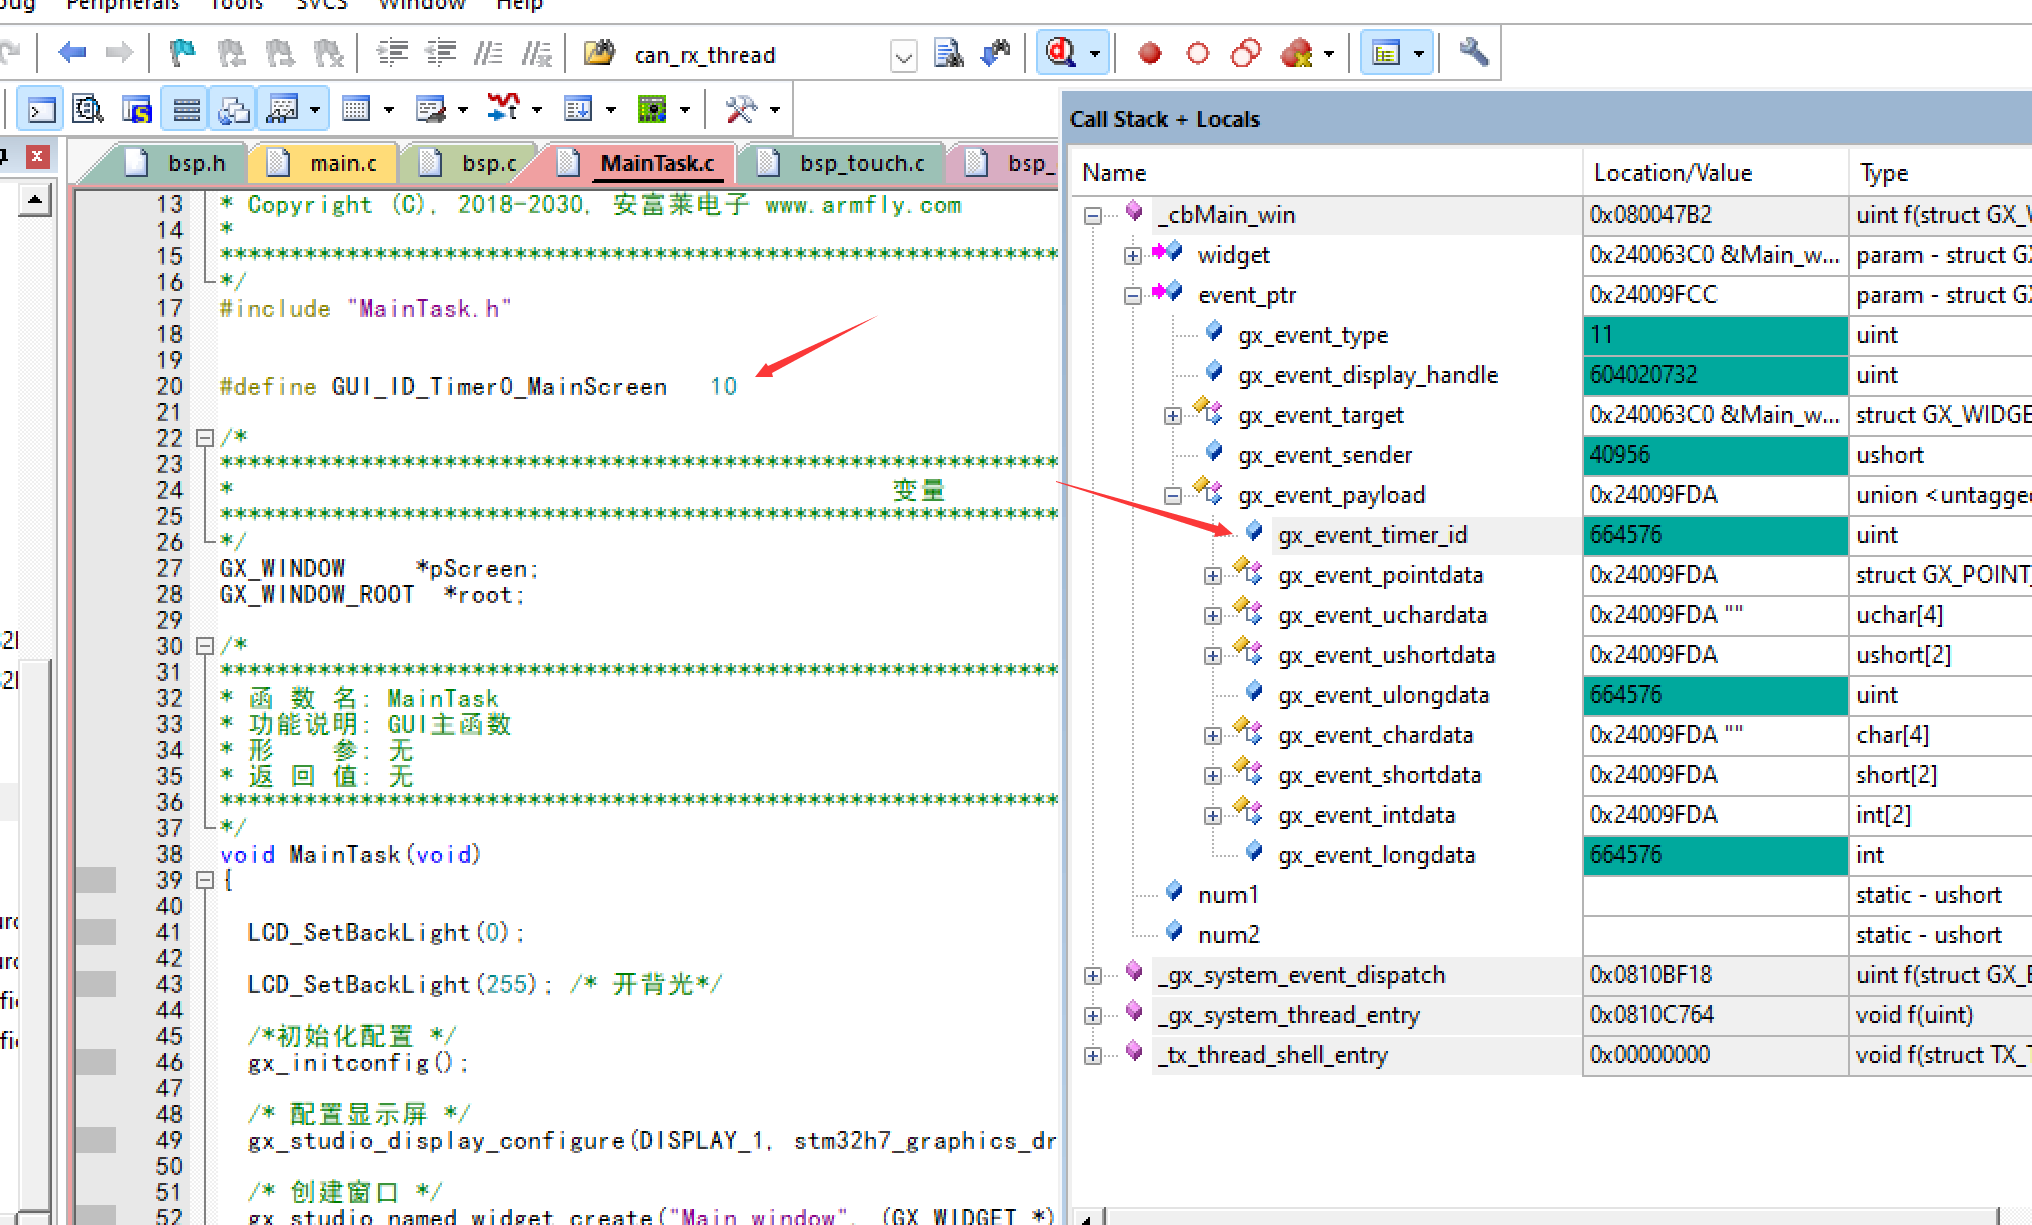Select the gx_event_type value 11
The image size is (2032, 1225).
tap(1716, 335)
